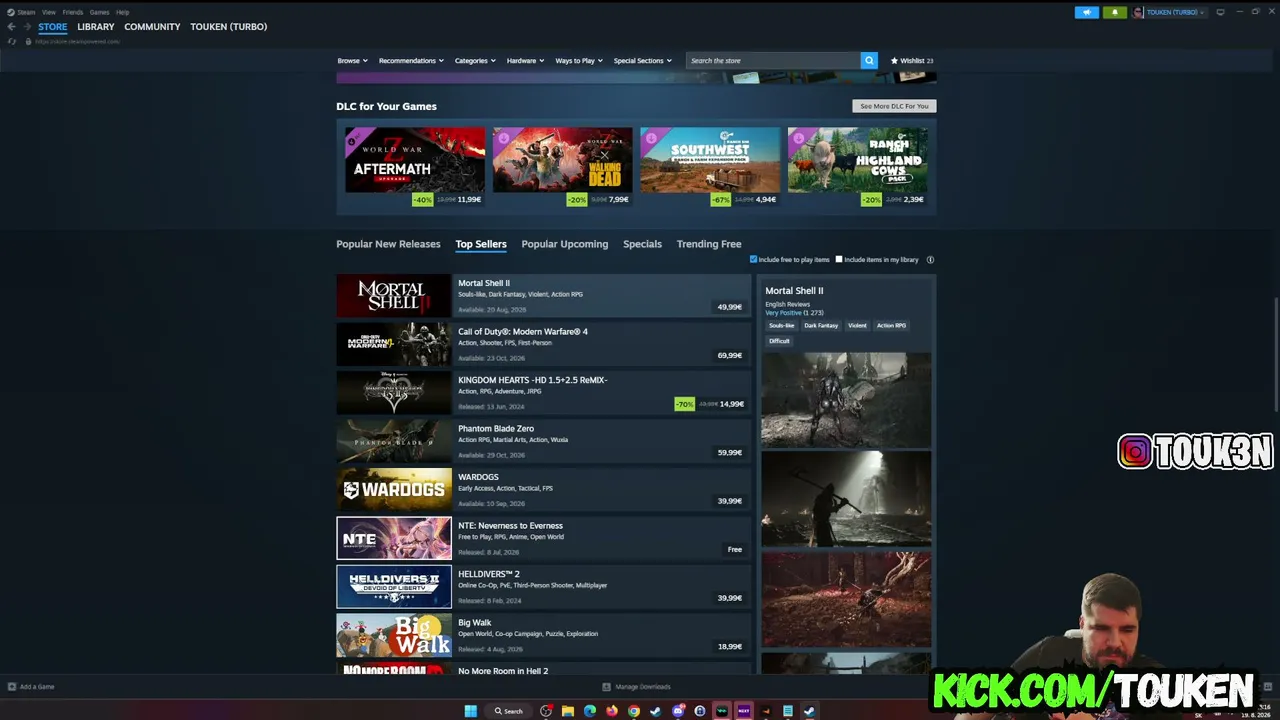The width and height of the screenshot is (1280, 720).
Task: Open Highland Cows Pack DLC card
Action: (x=858, y=167)
